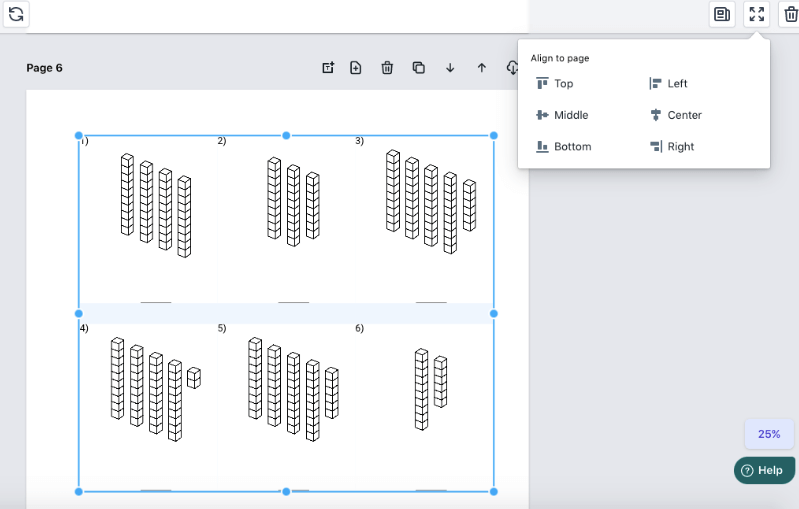Image resolution: width=799 pixels, height=509 pixels.
Task: Add text box to Page 6
Action: pyautogui.click(x=328, y=67)
